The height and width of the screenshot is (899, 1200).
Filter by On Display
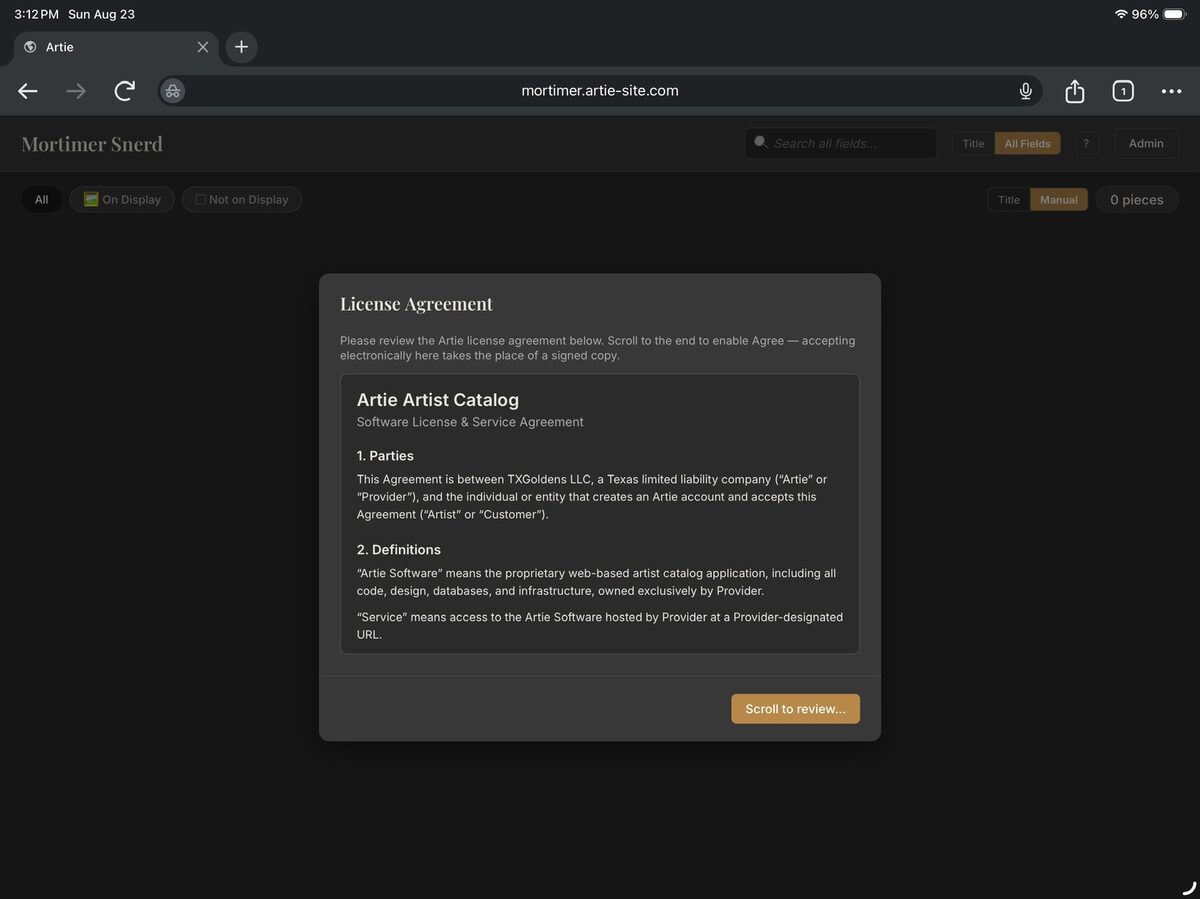(x=122, y=199)
